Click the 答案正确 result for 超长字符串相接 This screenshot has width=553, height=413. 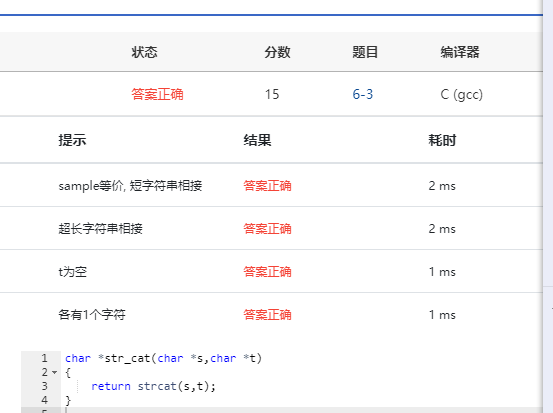tap(267, 229)
